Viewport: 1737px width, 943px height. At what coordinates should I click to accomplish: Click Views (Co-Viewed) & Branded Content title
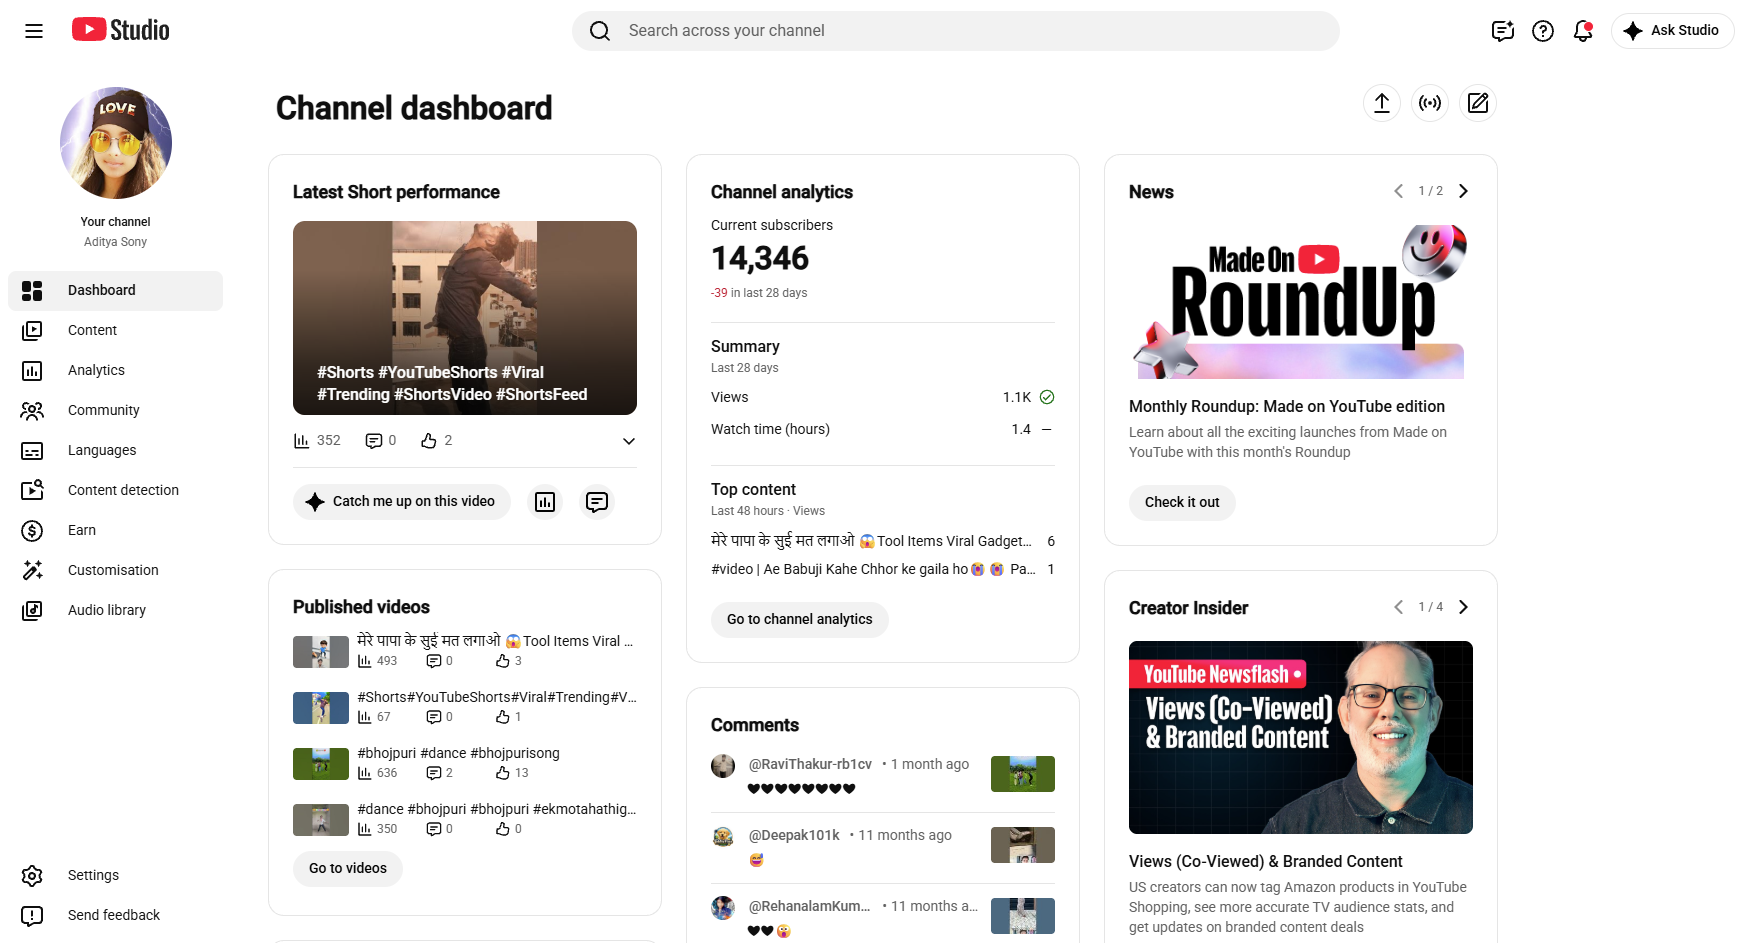[x=1266, y=861]
